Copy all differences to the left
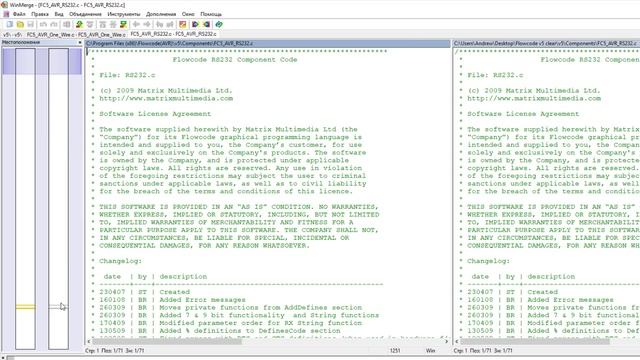Screen dimensions: 640x360 pyautogui.click(x=207, y=24)
